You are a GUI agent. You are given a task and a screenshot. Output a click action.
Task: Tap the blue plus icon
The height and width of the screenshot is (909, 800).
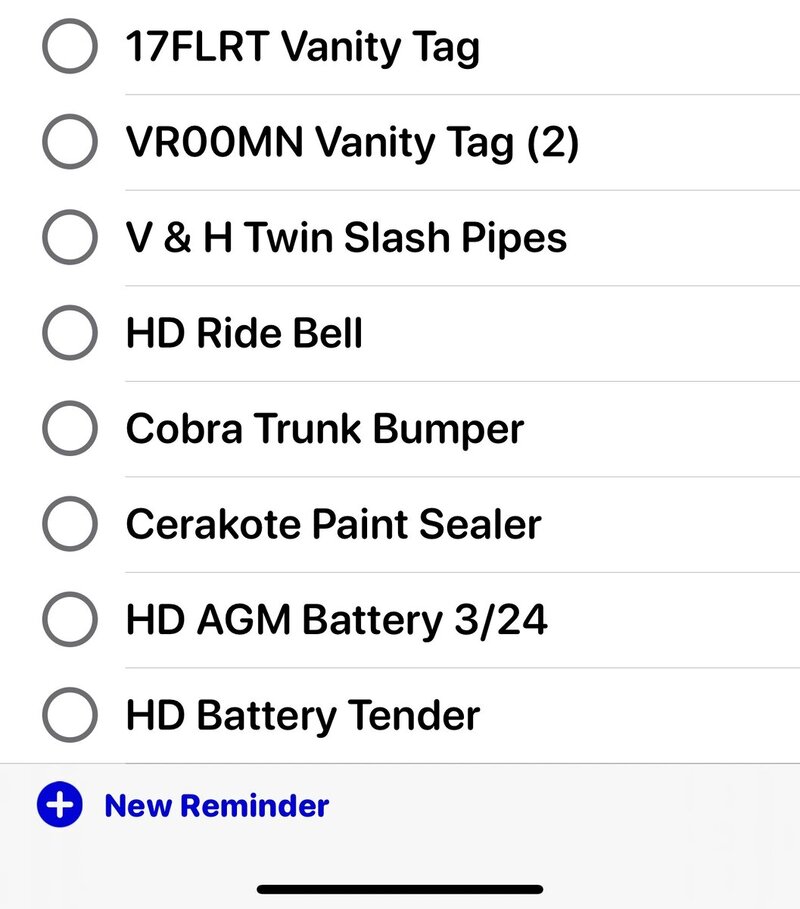60,805
